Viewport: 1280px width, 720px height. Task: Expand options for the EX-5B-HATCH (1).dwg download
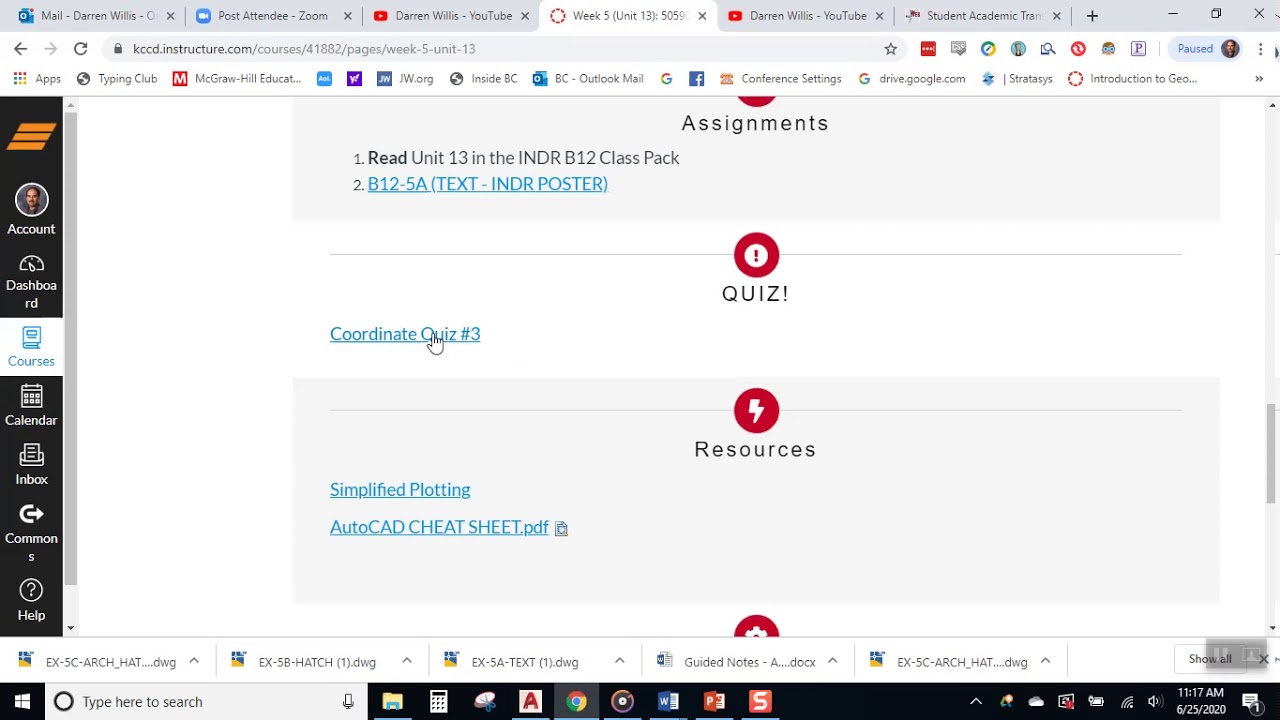tap(407, 661)
